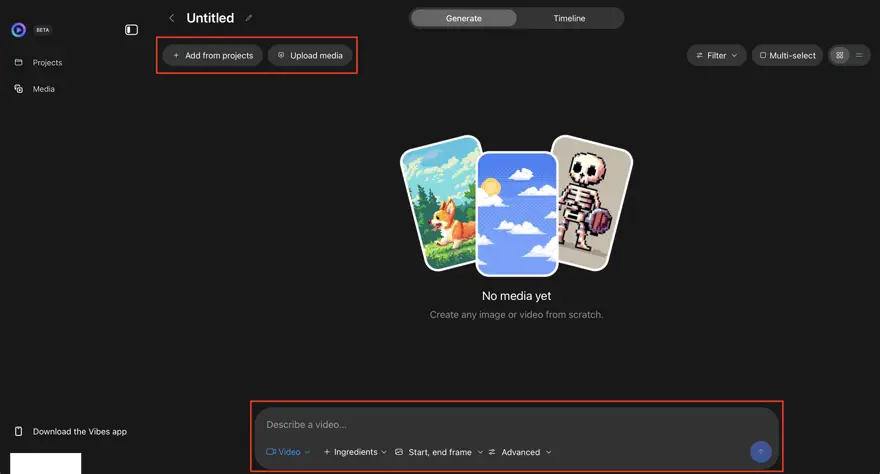
Task: Click the back arrow beside Untitled
Action: pyautogui.click(x=172, y=18)
